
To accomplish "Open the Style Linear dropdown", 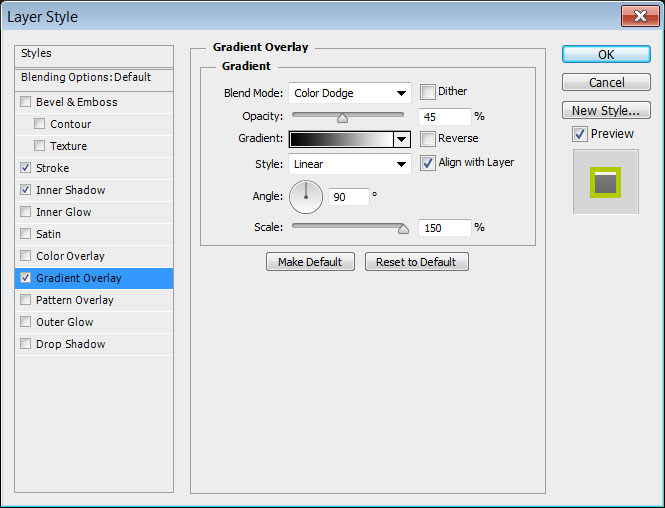I will (350, 164).
